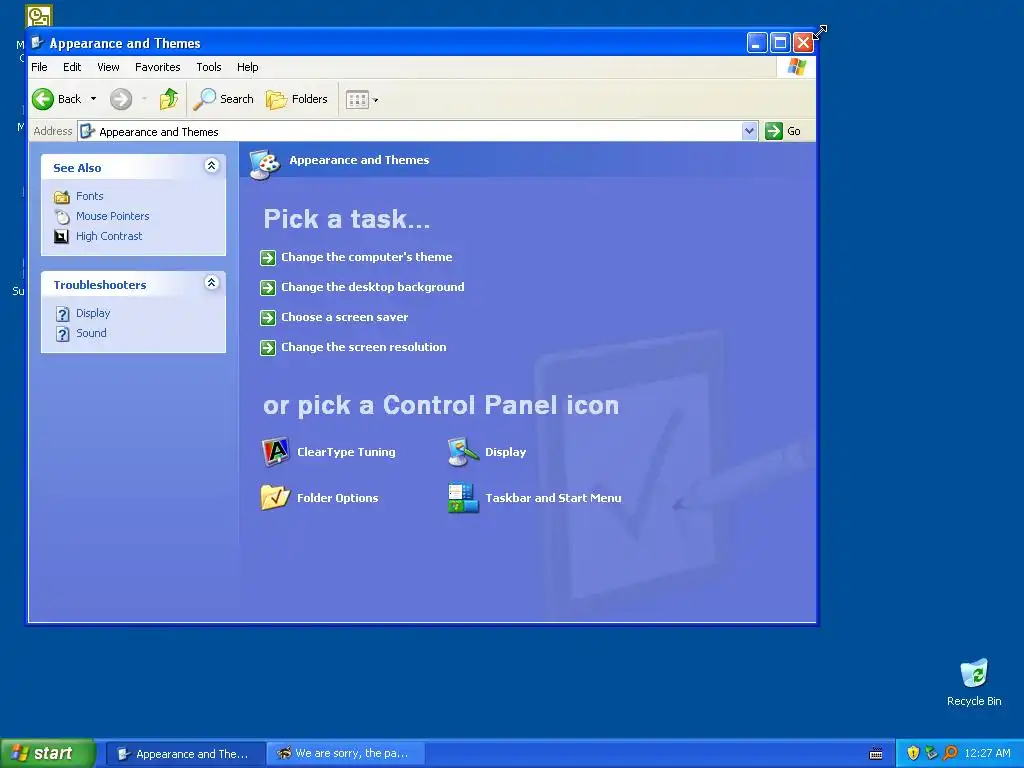This screenshot has height=768, width=1024.
Task: Click the Fonts link text
Action: (89, 196)
